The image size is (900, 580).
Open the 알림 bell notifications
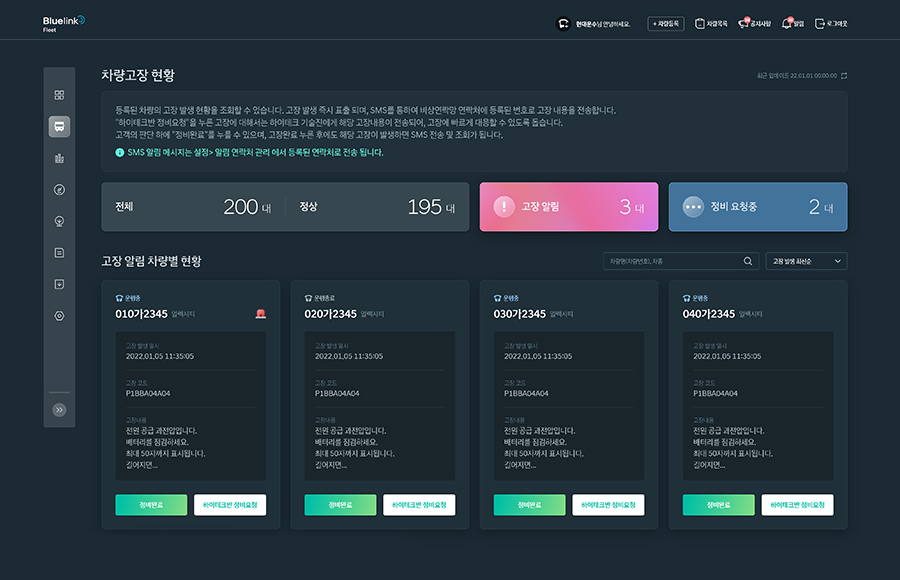[792, 23]
